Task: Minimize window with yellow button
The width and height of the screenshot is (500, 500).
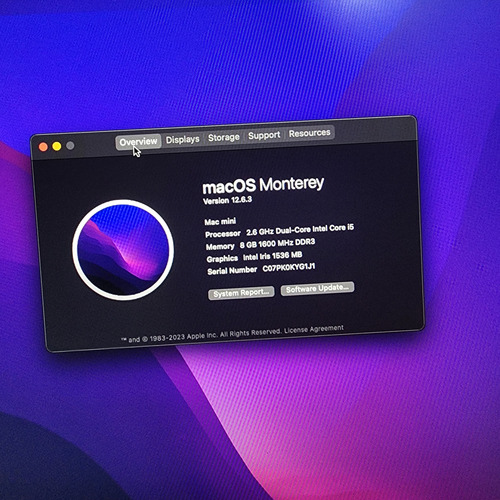Action: (x=57, y=146)
